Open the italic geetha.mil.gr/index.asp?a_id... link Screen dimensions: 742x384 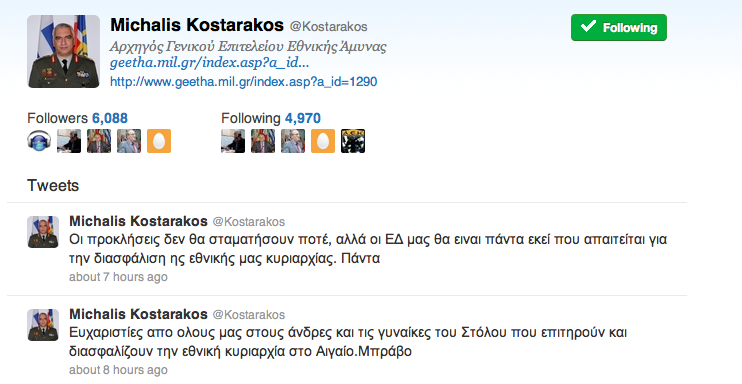click(x=209, y=63)
